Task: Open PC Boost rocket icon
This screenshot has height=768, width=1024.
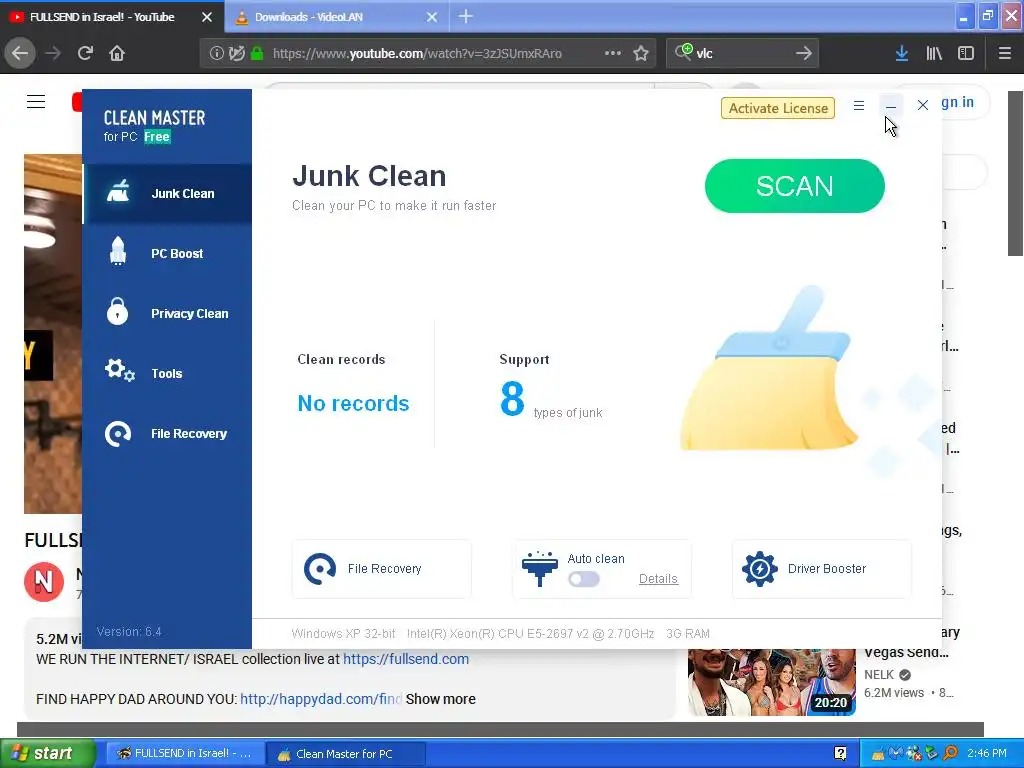Action: coord(118,252)
